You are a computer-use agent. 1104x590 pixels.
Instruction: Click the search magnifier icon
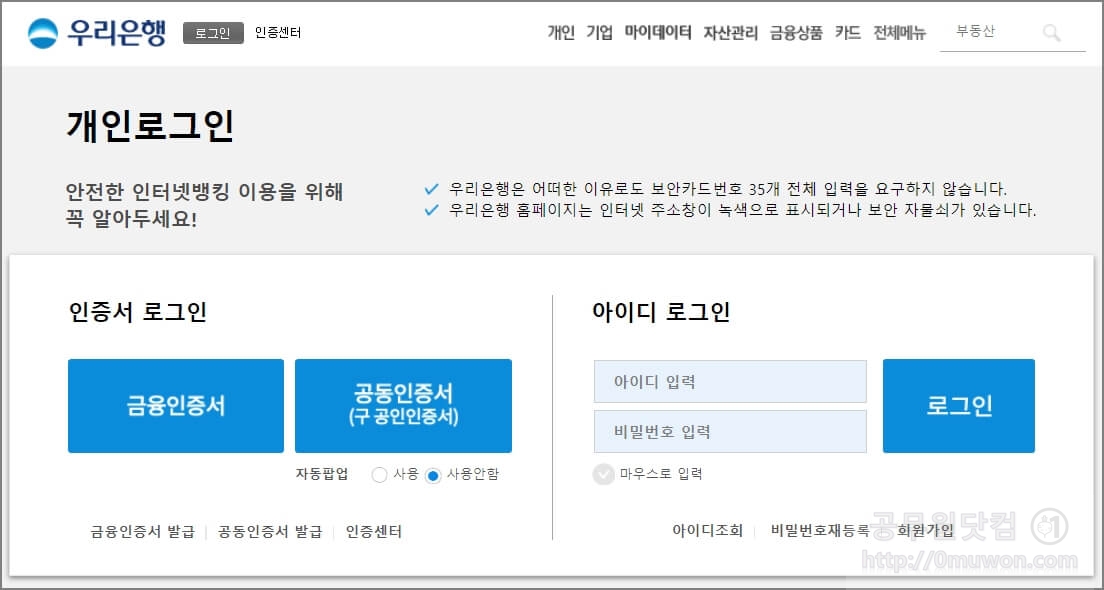pyautogui.click(x=1051, y=32)
